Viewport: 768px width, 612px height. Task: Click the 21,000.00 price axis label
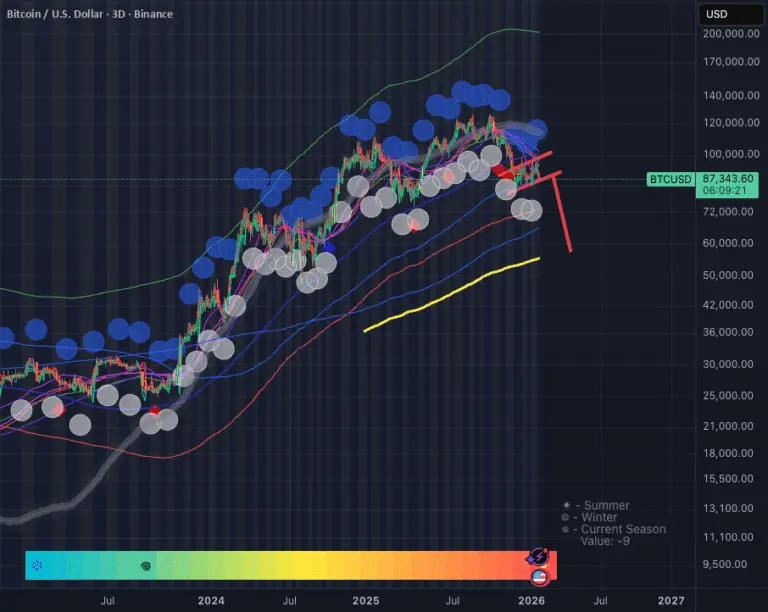(728, 426)
